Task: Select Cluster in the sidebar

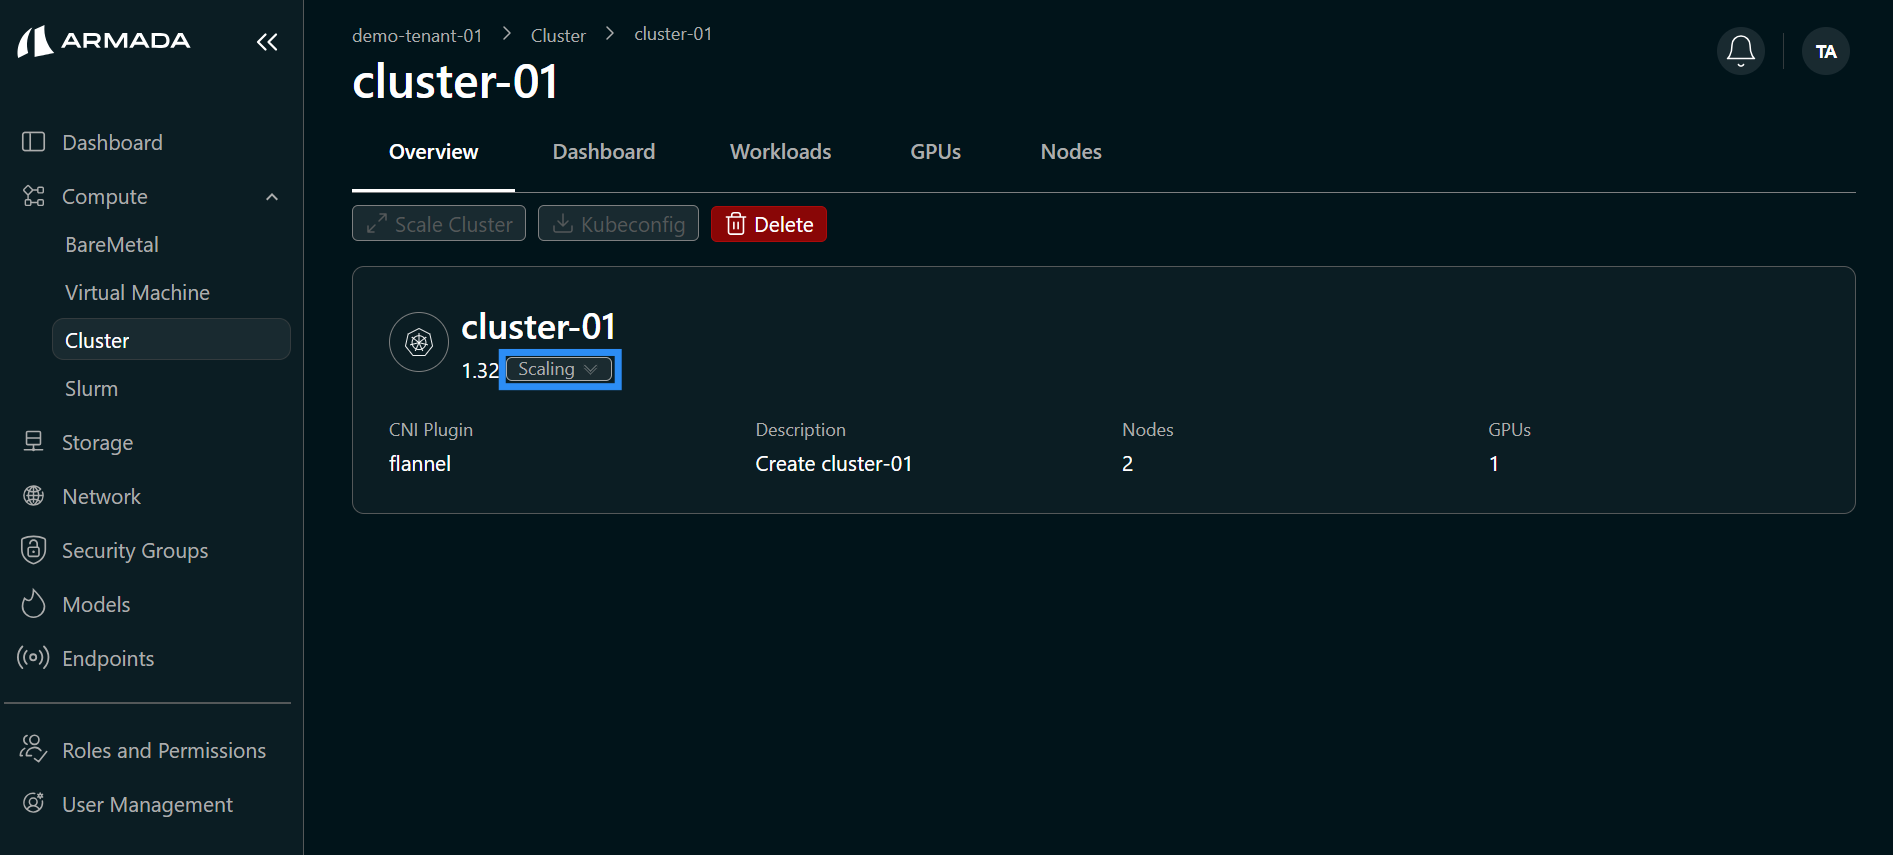Action: point(171,340)
